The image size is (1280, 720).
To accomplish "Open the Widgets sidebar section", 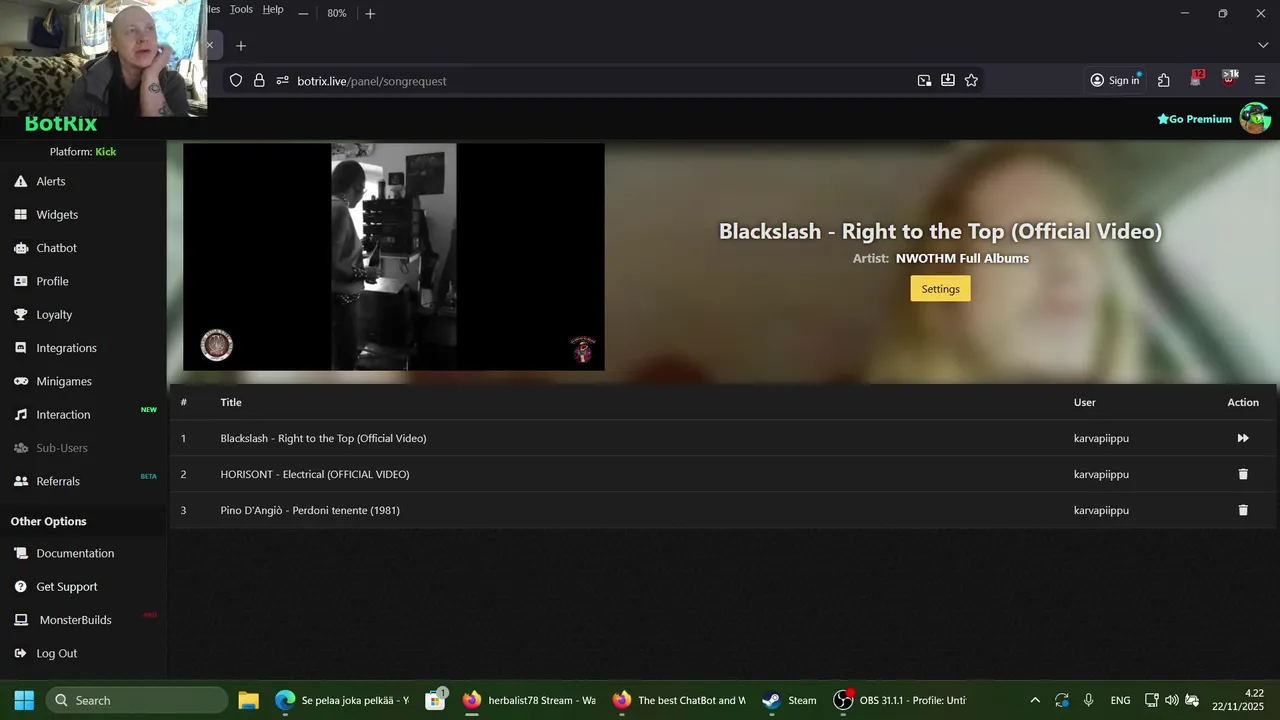I will point(56,214).
